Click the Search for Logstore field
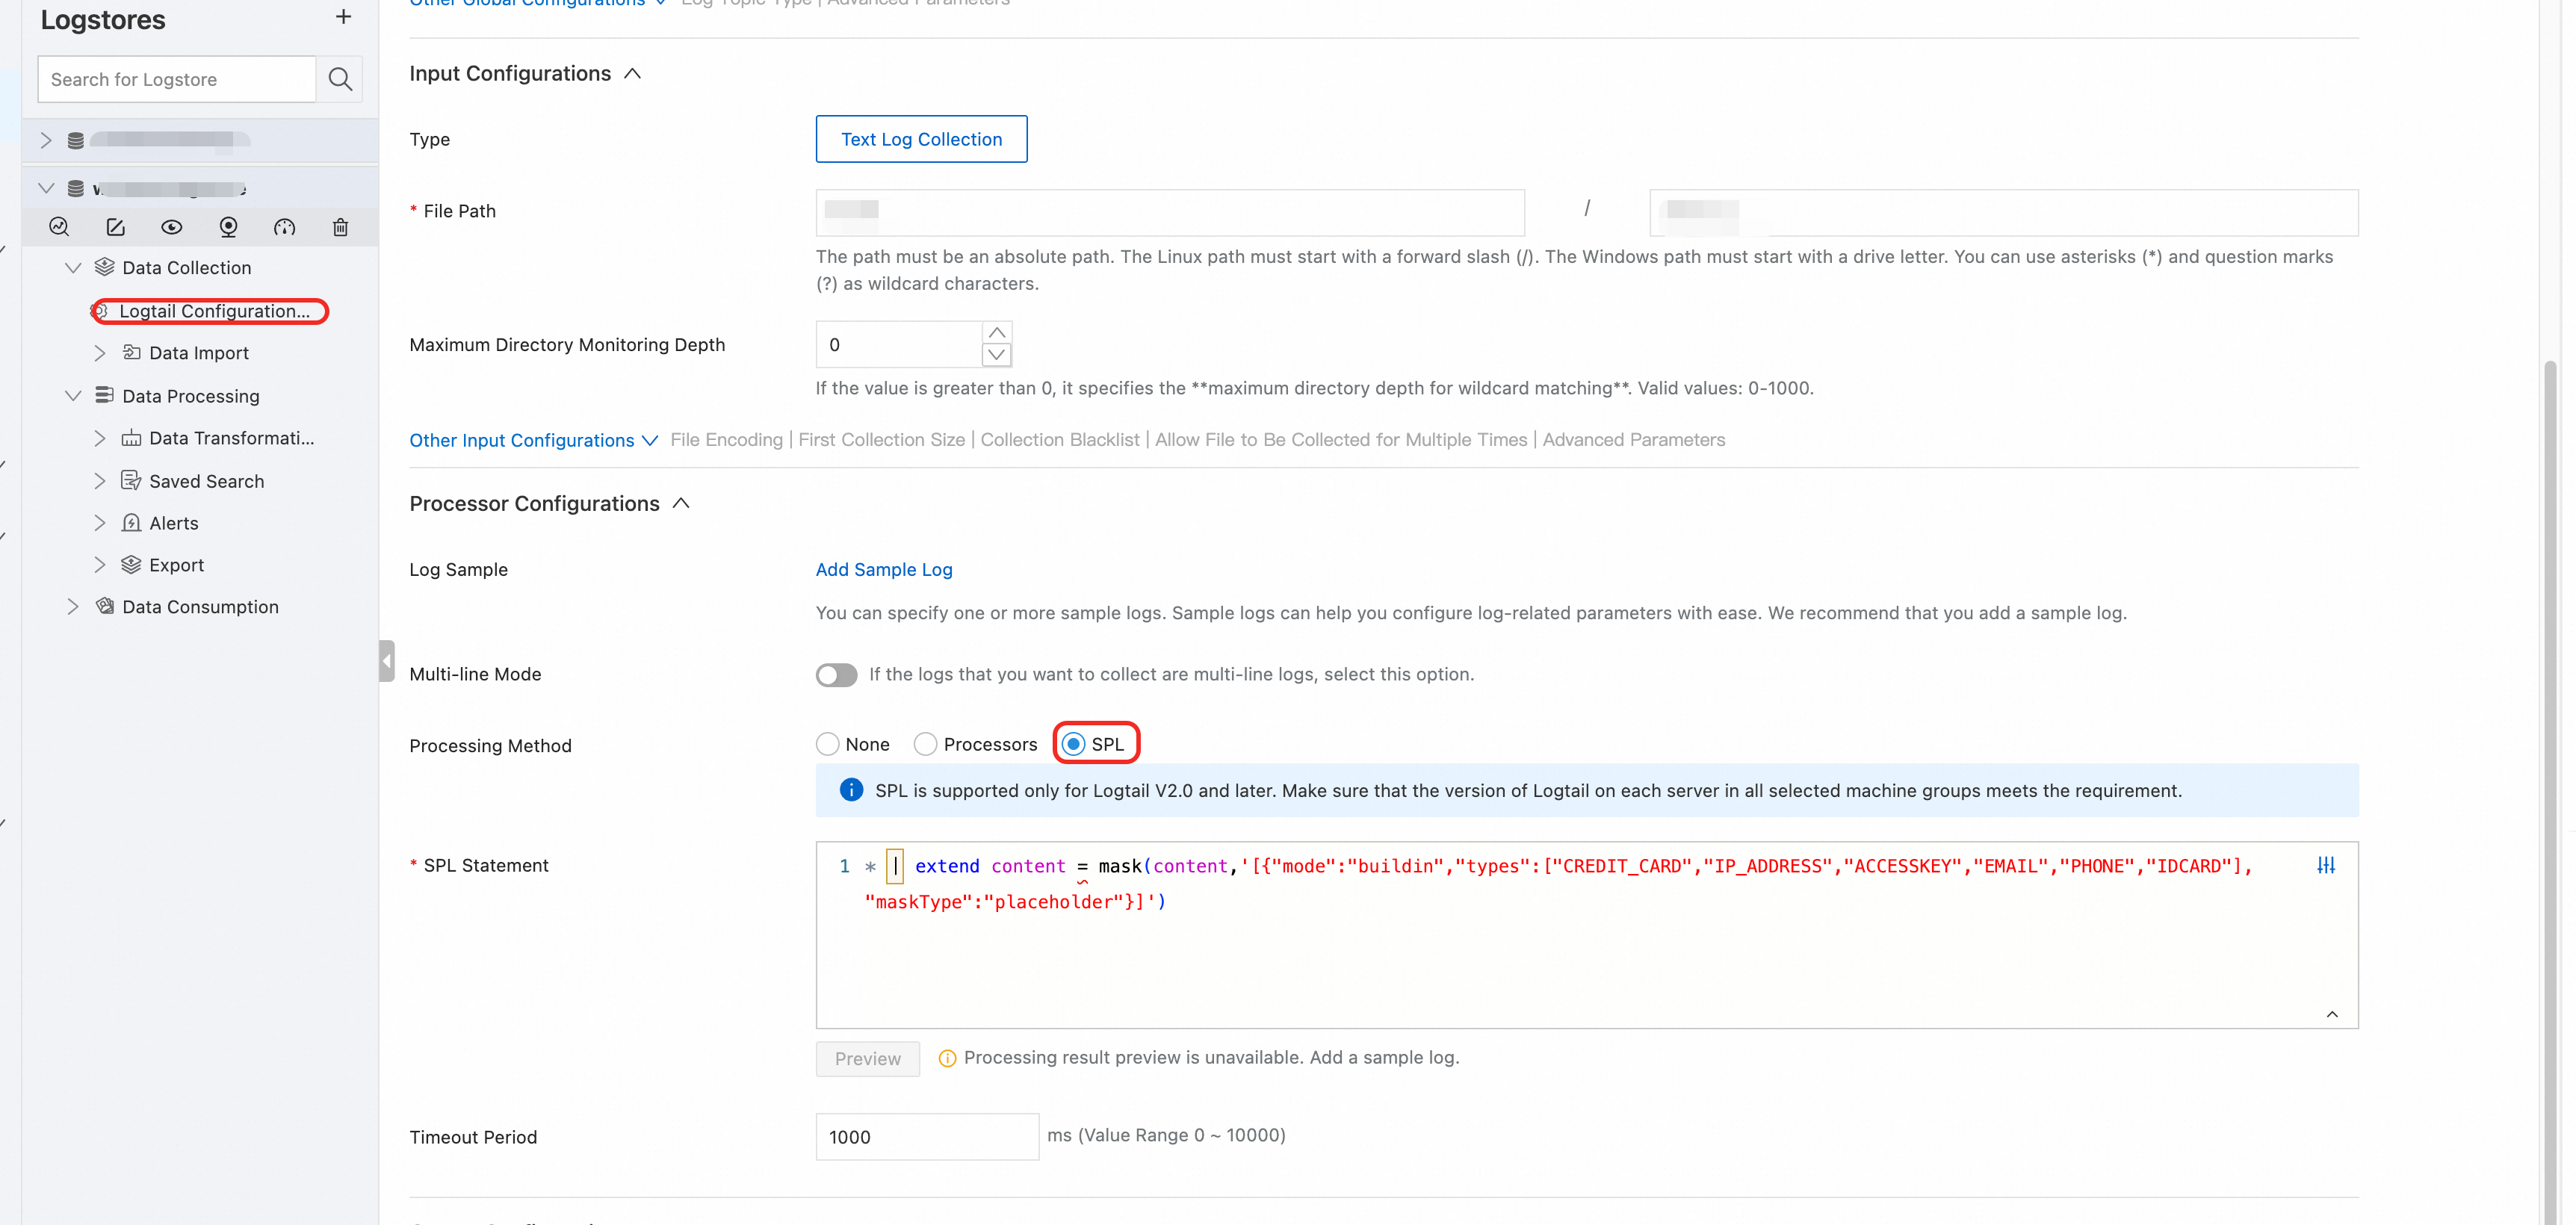 (177, 79)
